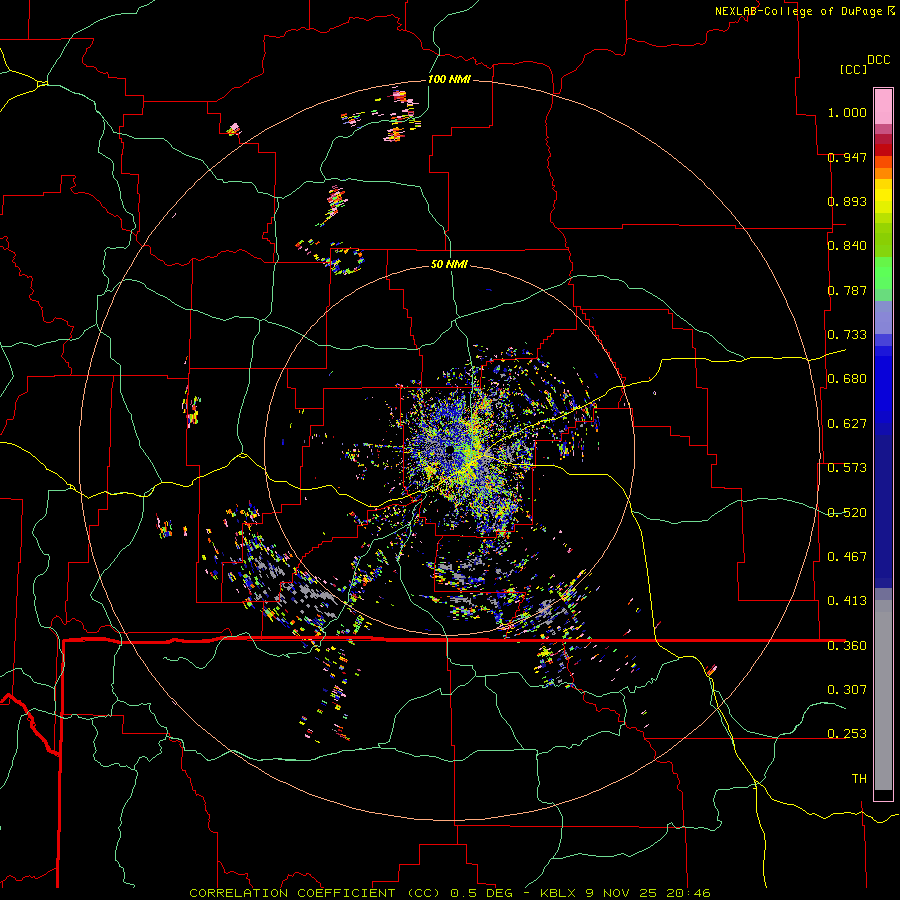Click the 0.840 color scale value
Viewport: 900px width, 900px height.
click(x=847, y=246)
